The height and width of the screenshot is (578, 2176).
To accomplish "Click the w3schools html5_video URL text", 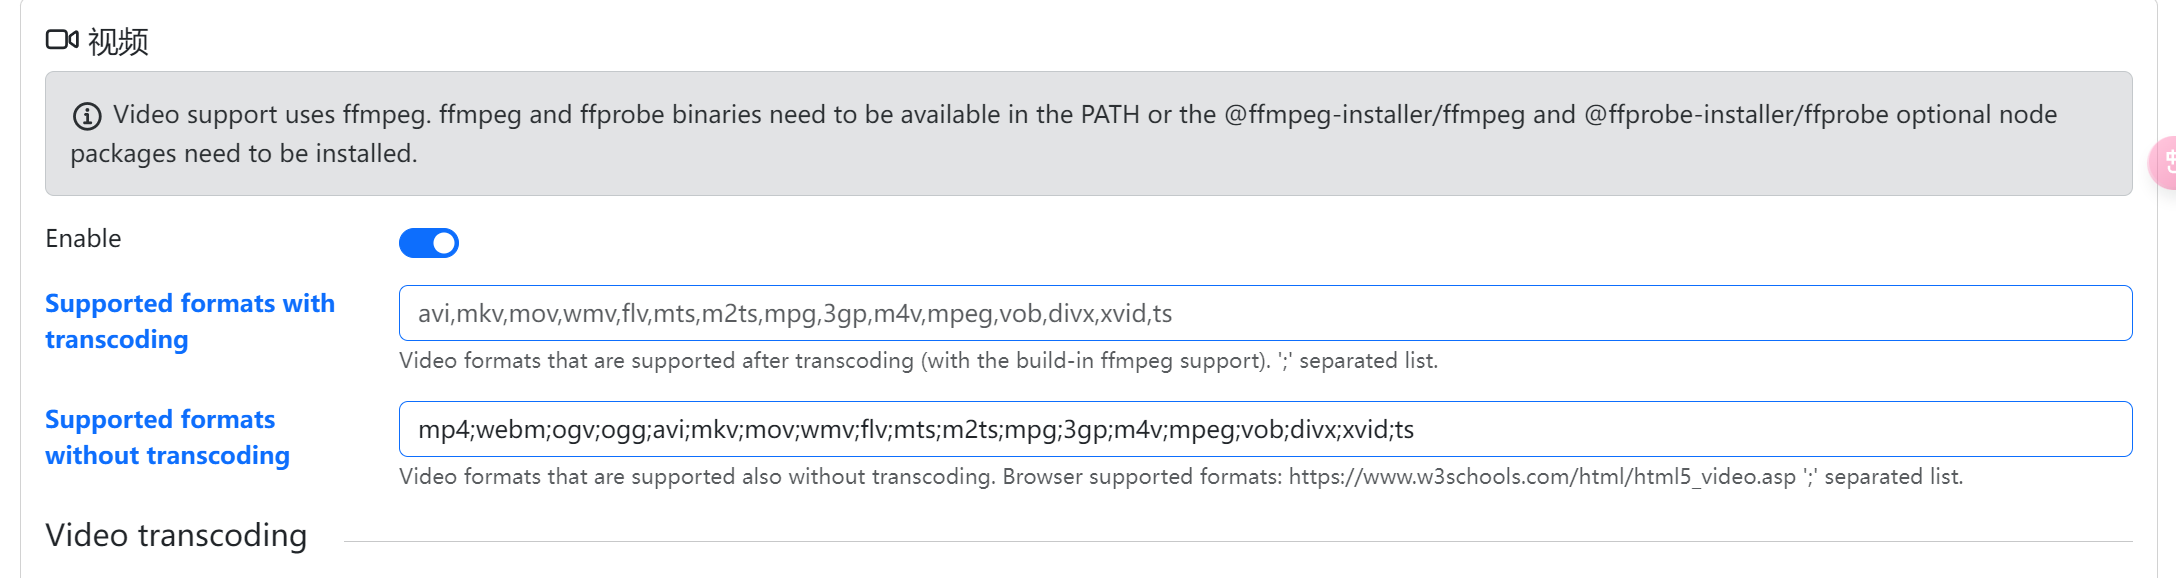I will point(1541,477).
